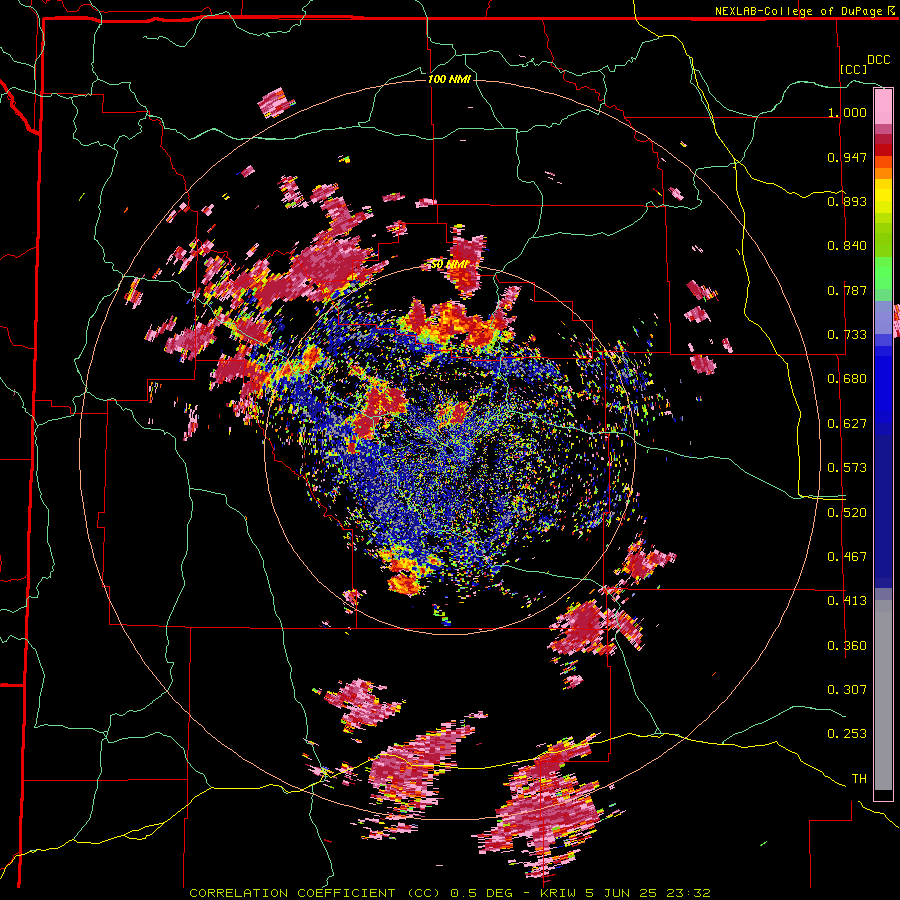This screenshot has width=900, height=900.
Task: Click the 0.573 scale value
Action: tap(847, 468)
